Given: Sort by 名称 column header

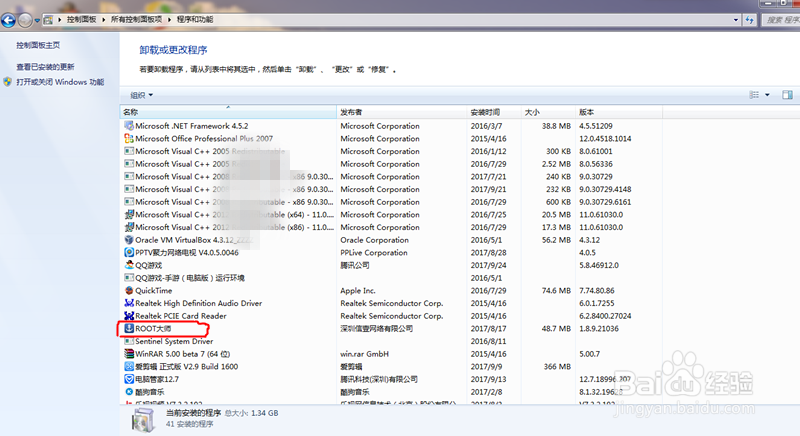Looking at the screenshot, I should 228,112.
